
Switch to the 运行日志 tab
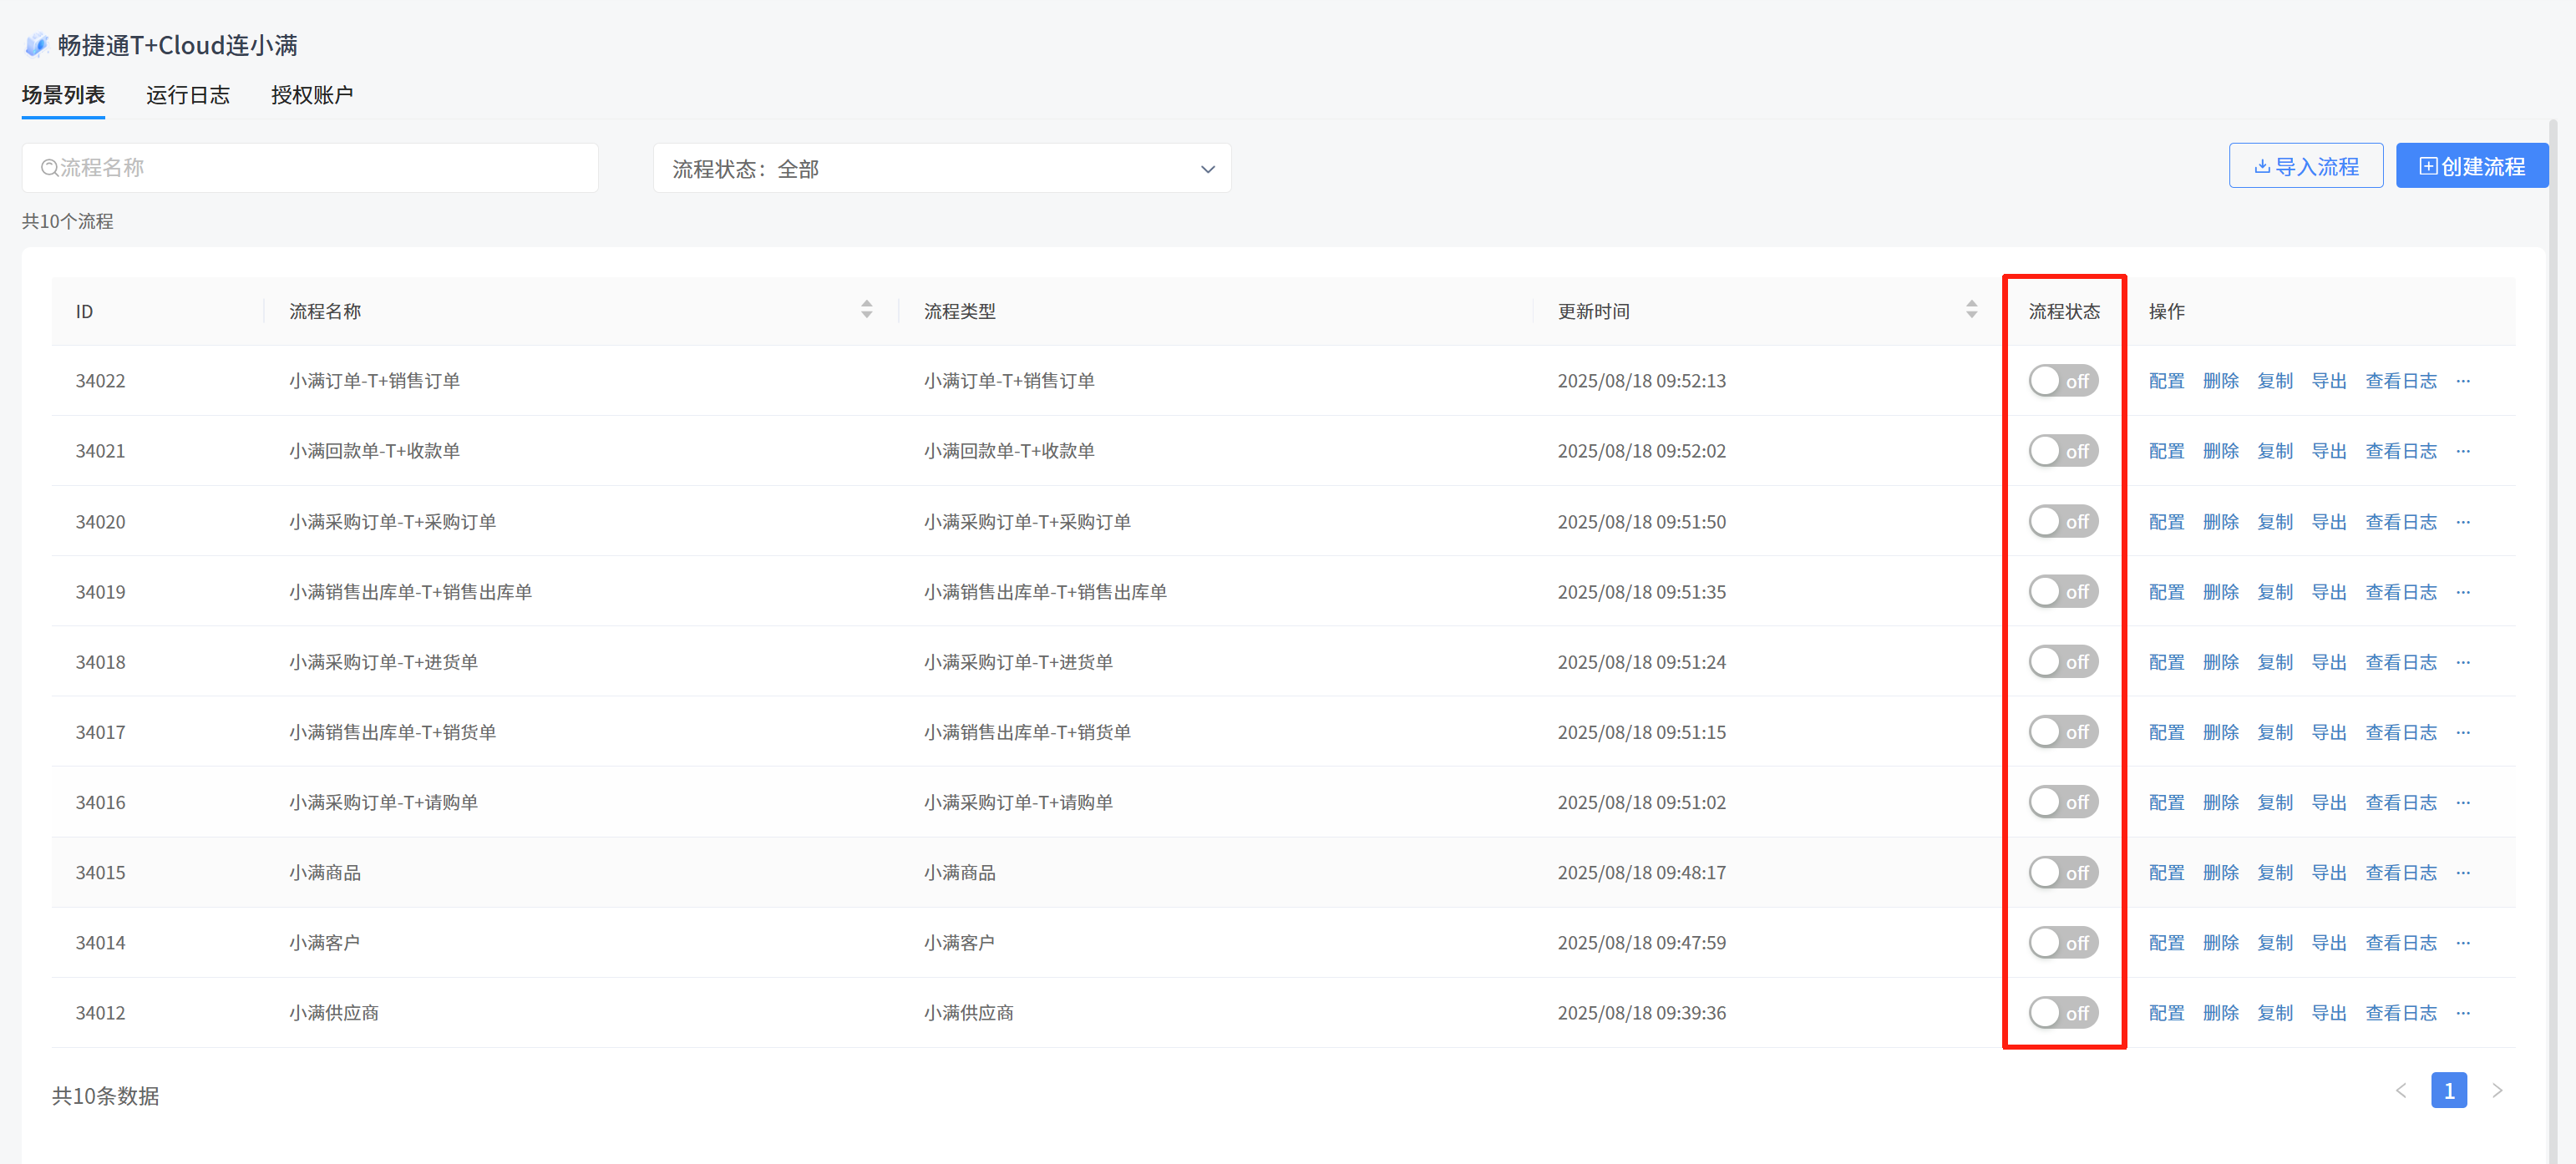click(188, 95)
